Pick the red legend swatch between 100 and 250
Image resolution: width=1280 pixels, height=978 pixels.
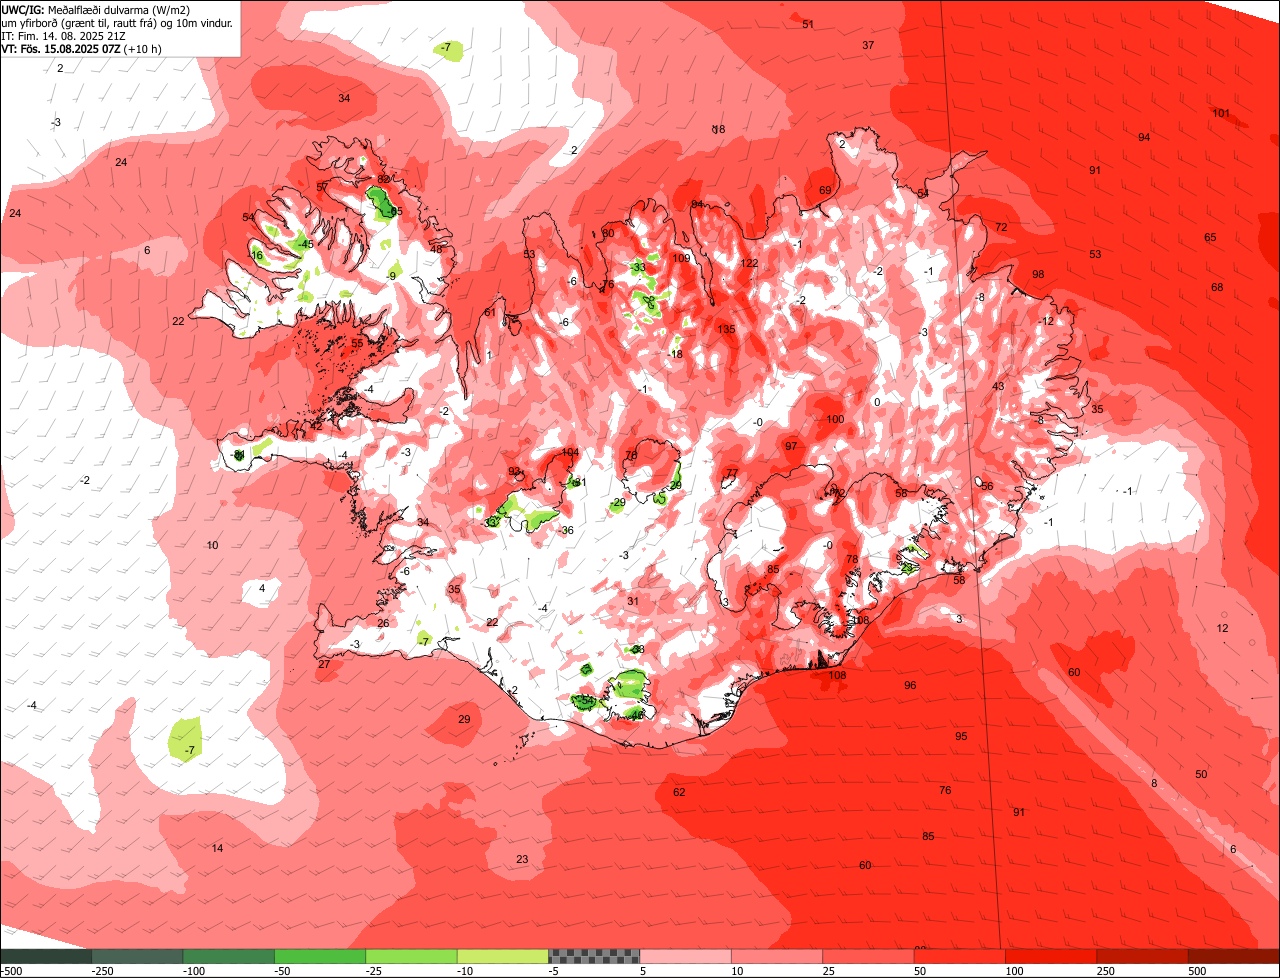[1051, 956]
